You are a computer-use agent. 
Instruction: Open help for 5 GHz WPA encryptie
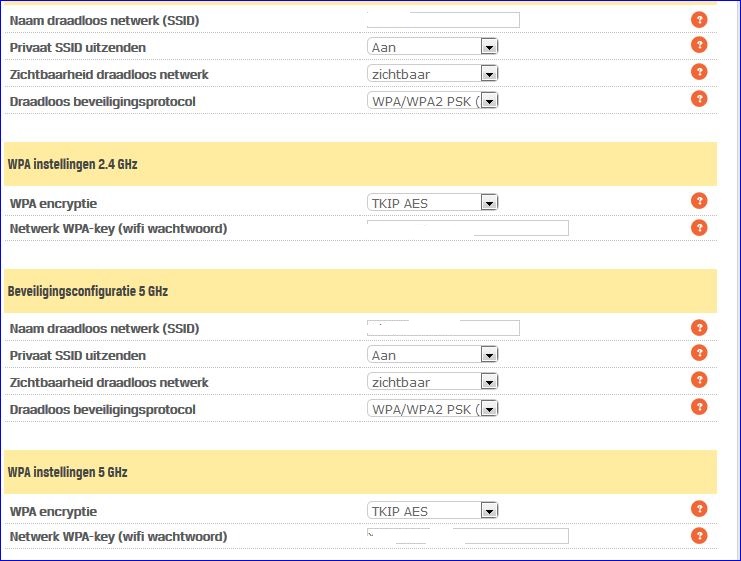point(699,510)
